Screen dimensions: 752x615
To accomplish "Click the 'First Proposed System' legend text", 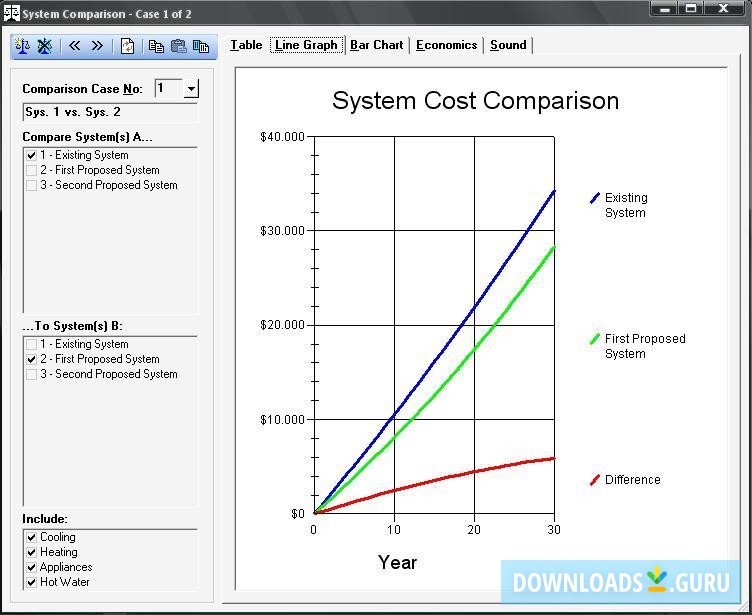I will coord(645,346).
